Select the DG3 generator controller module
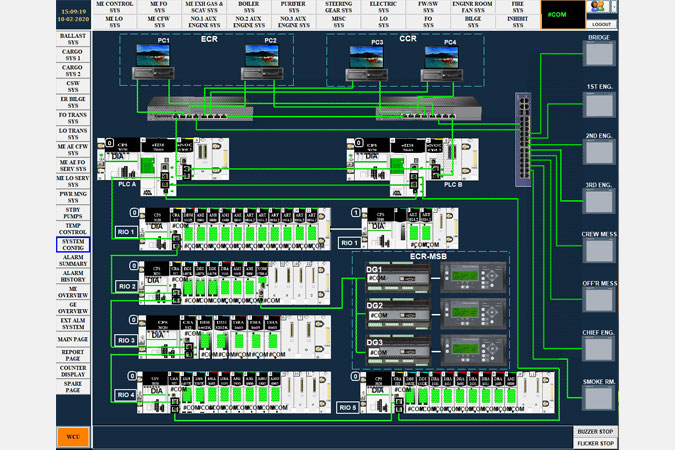The image size is (675, 450). (x=398, y=352)
